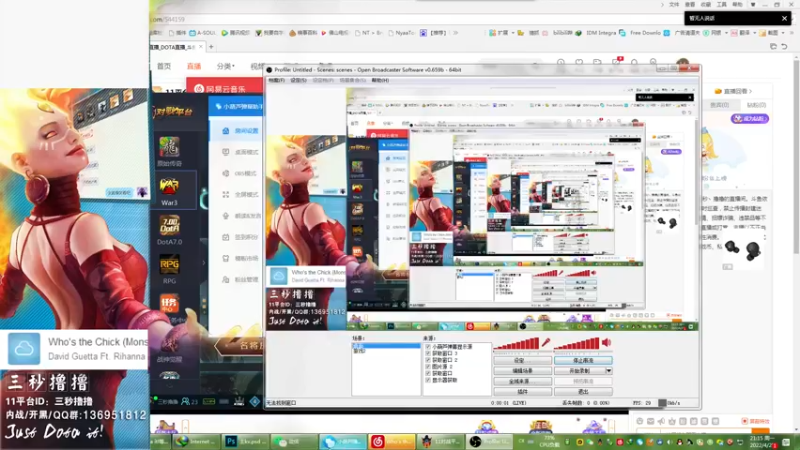Open the browser 工具 menu
This screenshot has width=800, height=450.
721,5
